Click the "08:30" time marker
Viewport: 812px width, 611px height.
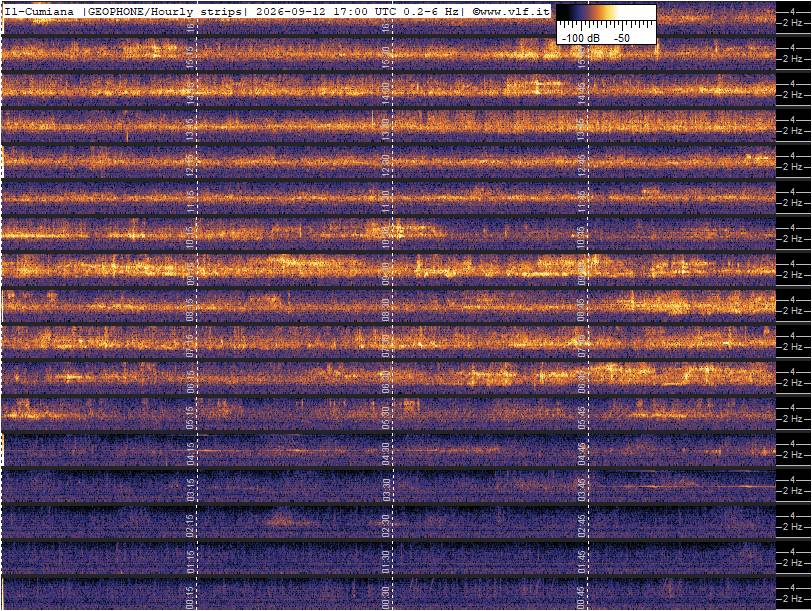(x=386, y=310)
